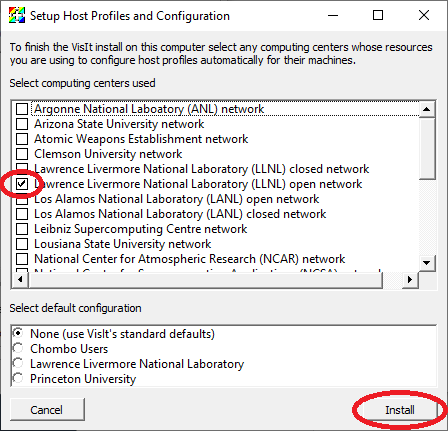Image resolution: width=448 pixels, height=431 pixels.
Task: Click the horizontal scroll left arrow
Action: point(20,279)
